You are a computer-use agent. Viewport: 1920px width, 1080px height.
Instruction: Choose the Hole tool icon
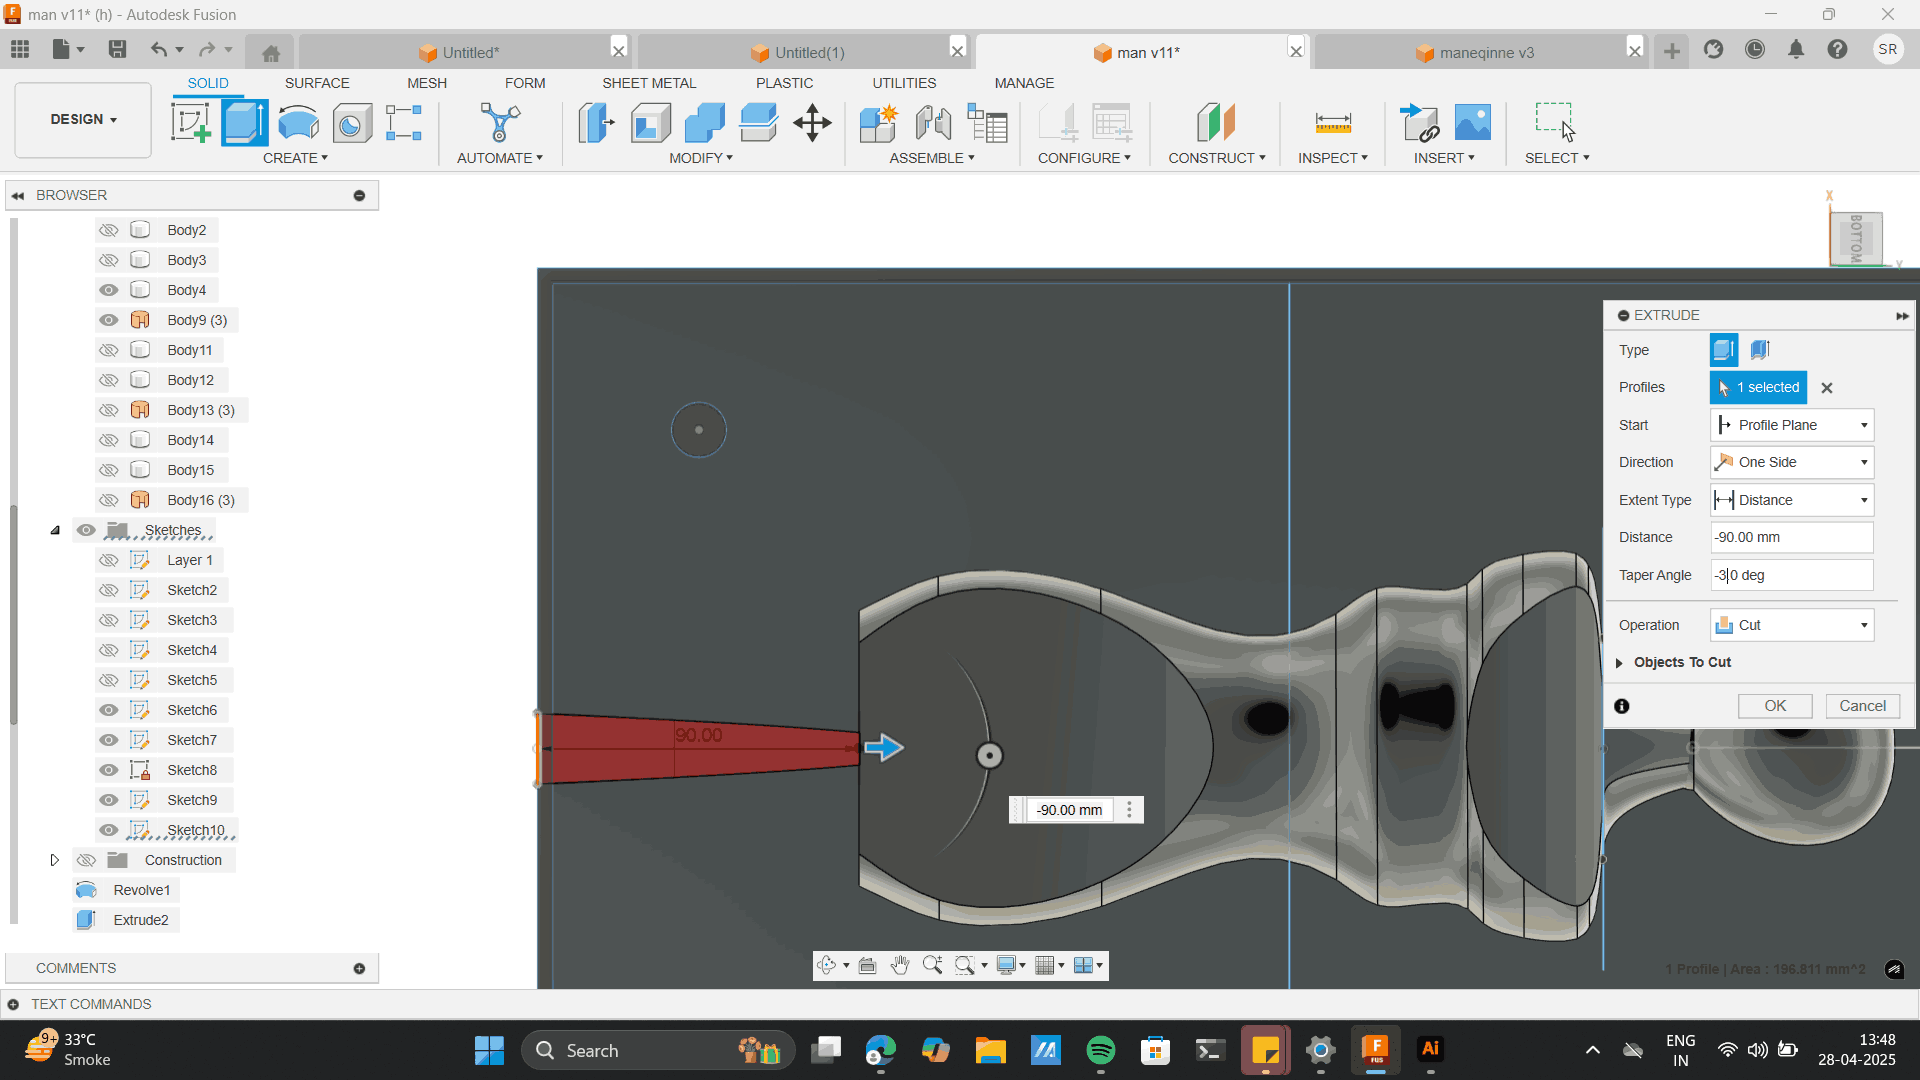[351, 123]
